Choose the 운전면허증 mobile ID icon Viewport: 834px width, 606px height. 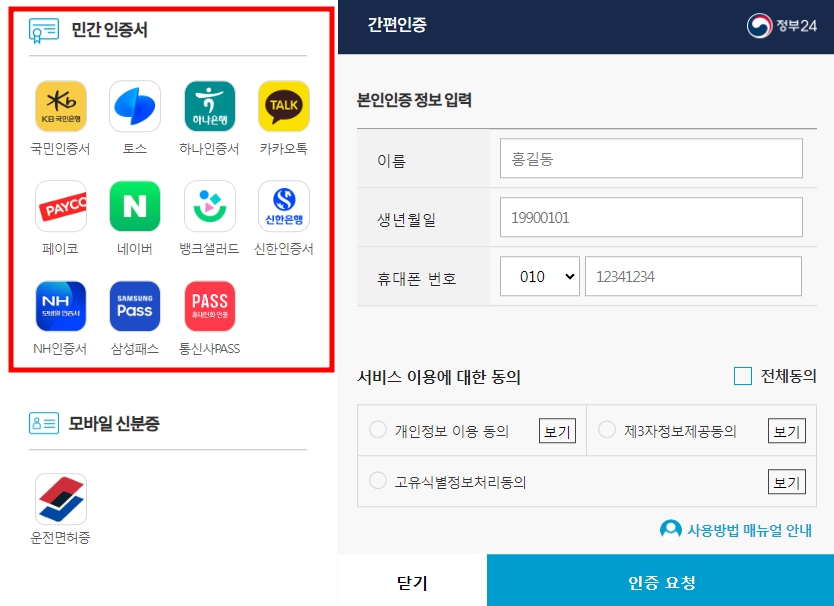(x=61, y=499)
